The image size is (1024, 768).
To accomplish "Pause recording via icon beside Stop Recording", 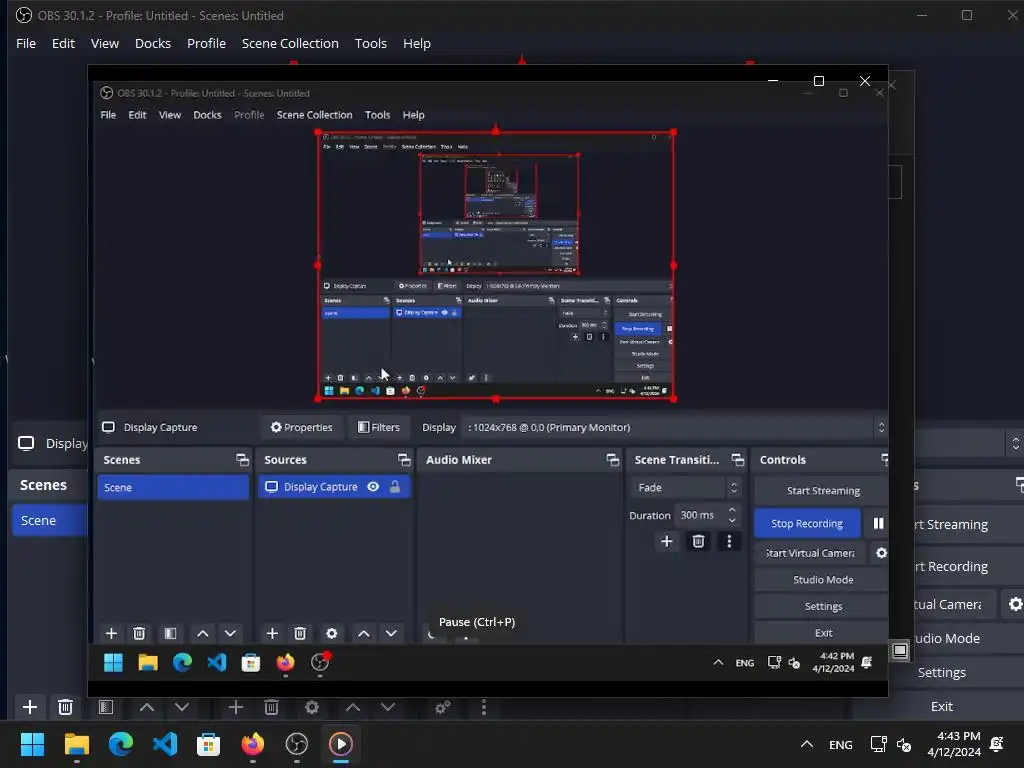I will tap(878, 523).
